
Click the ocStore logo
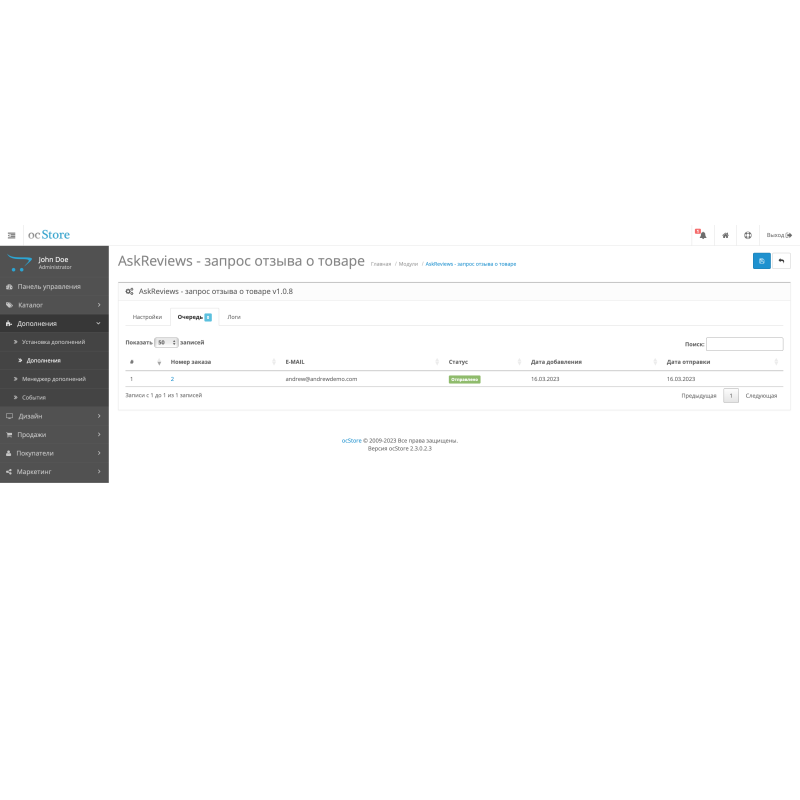(x=49, y=235)
